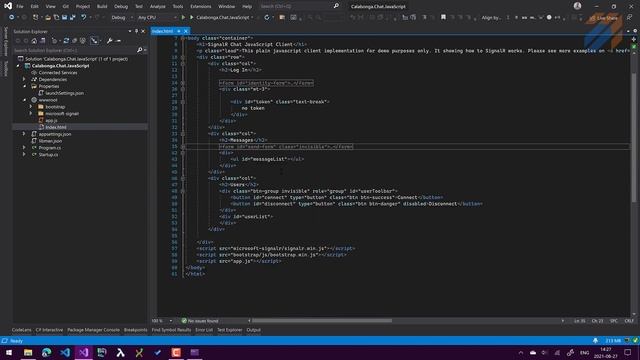640x360 pixels.
Task: Click the notifications bell in status bar
Action: pos(596,340)
